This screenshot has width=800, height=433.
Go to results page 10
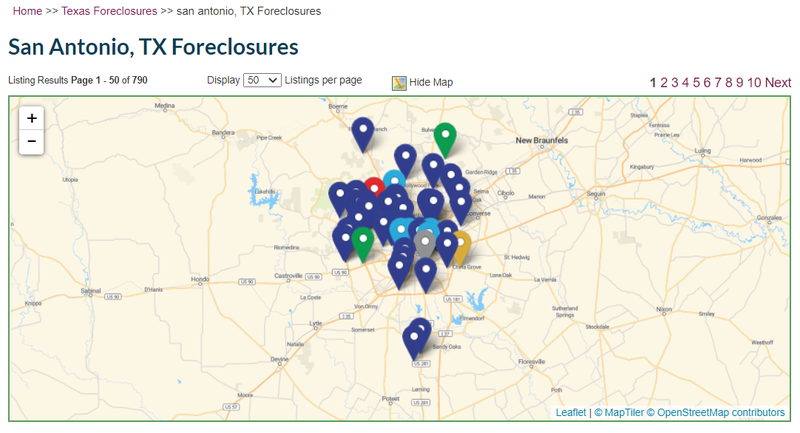coord(754,83)
